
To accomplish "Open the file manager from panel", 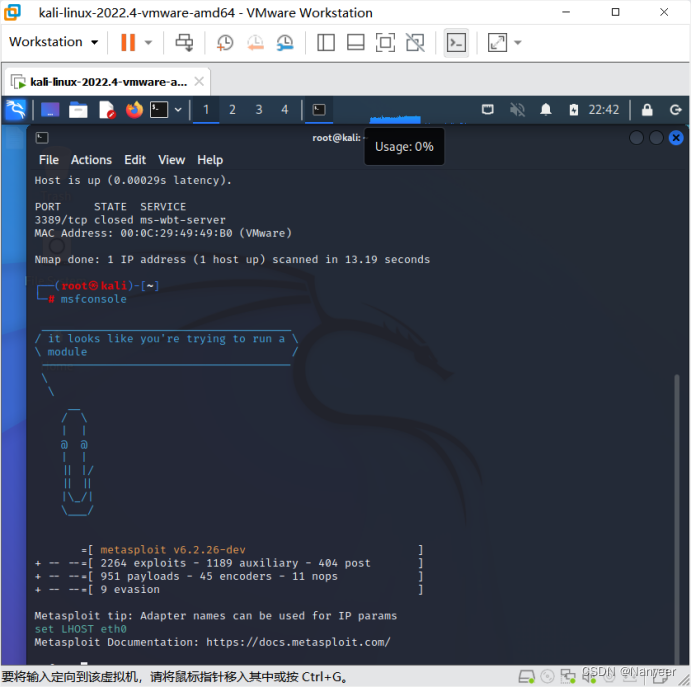I will point(78,109).
